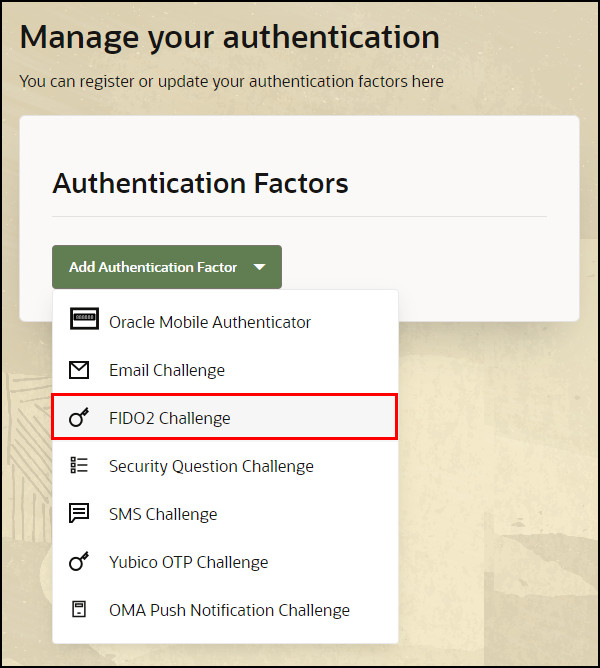Open the Add Authentication Factor dropdown
Image resolution: width=600 pixels, height=668 pixels.
point(167,267)
